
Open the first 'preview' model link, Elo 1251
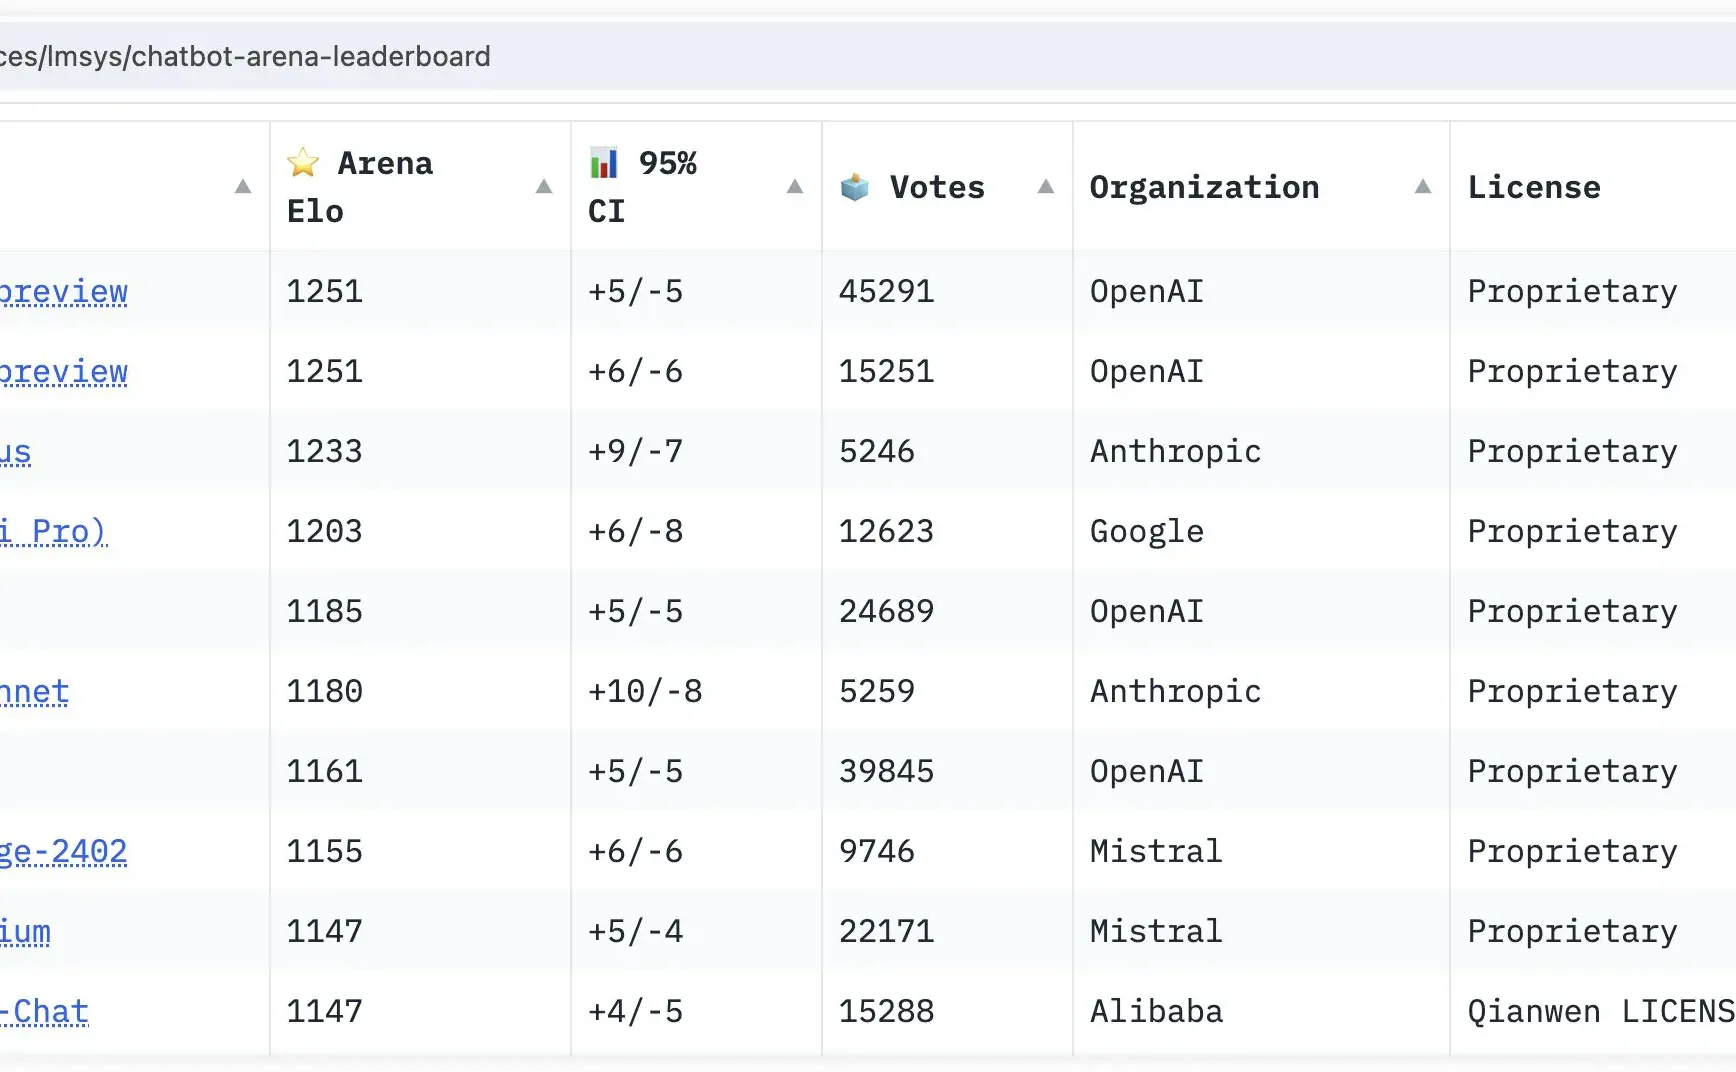(64, 292)
